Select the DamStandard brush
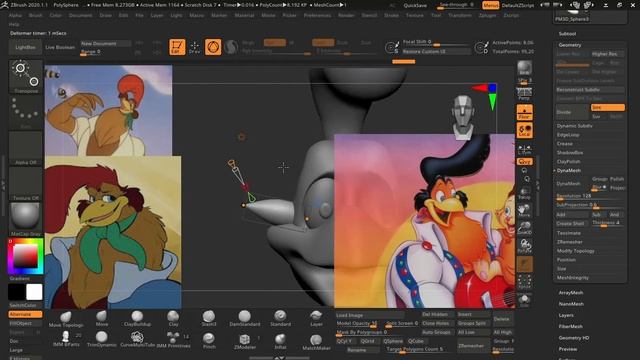This screenshot has height=360, width=640. (244, 319)
